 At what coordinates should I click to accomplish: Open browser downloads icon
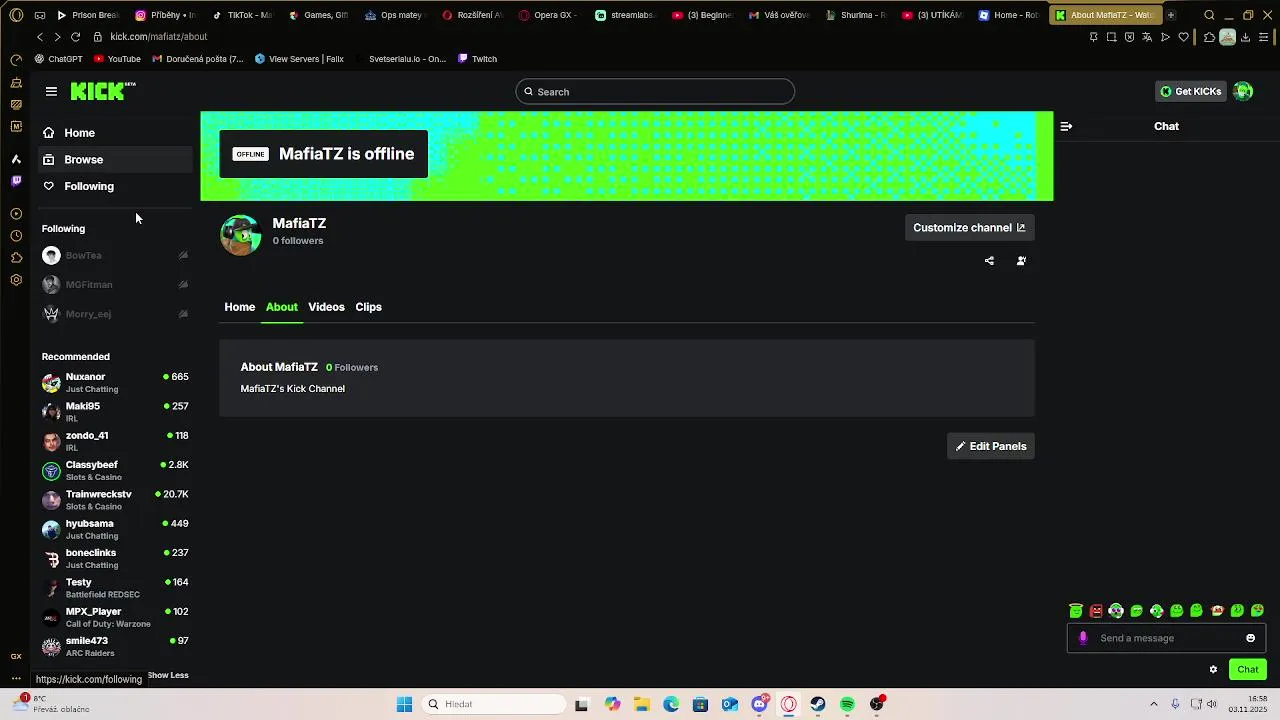pos(1246,37)
